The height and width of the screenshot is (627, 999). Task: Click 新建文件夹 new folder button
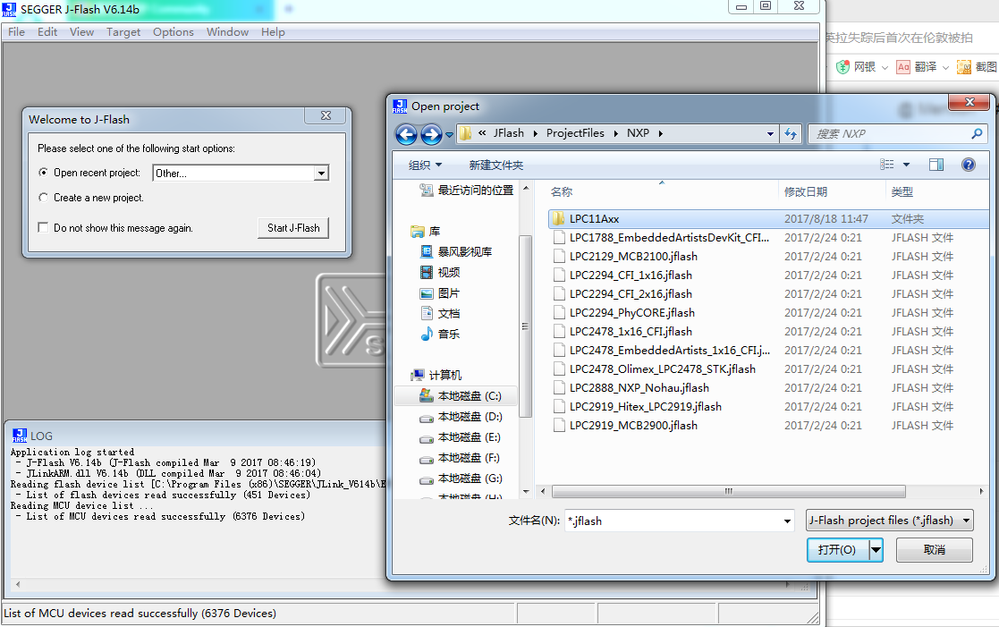[x=496, y=165]
